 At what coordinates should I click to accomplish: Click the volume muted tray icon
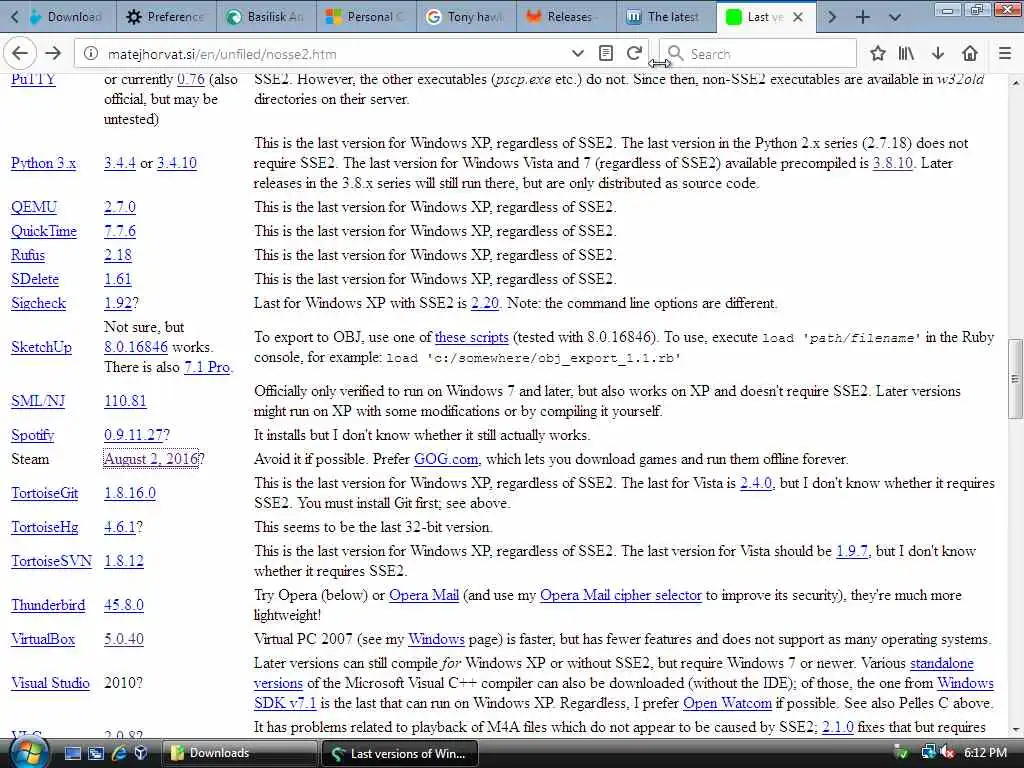click(947, 753)
